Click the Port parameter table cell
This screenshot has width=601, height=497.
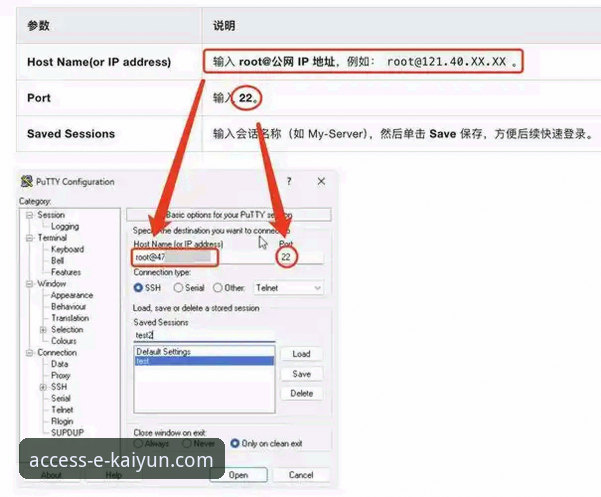[109, 98]
